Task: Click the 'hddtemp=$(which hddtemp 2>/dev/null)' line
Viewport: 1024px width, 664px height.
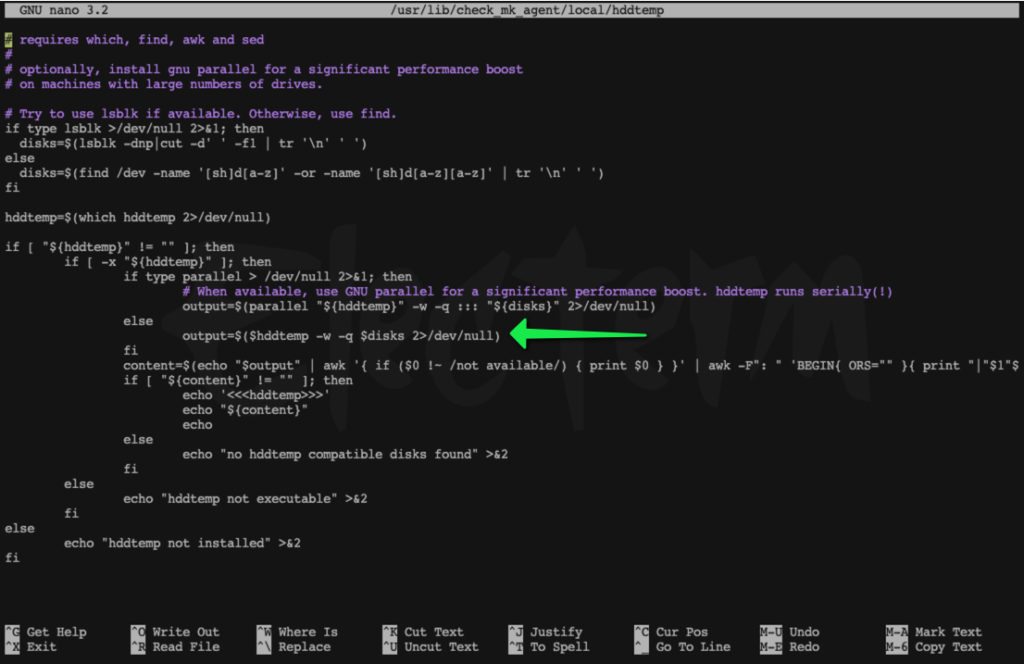Action: point(138,217)
